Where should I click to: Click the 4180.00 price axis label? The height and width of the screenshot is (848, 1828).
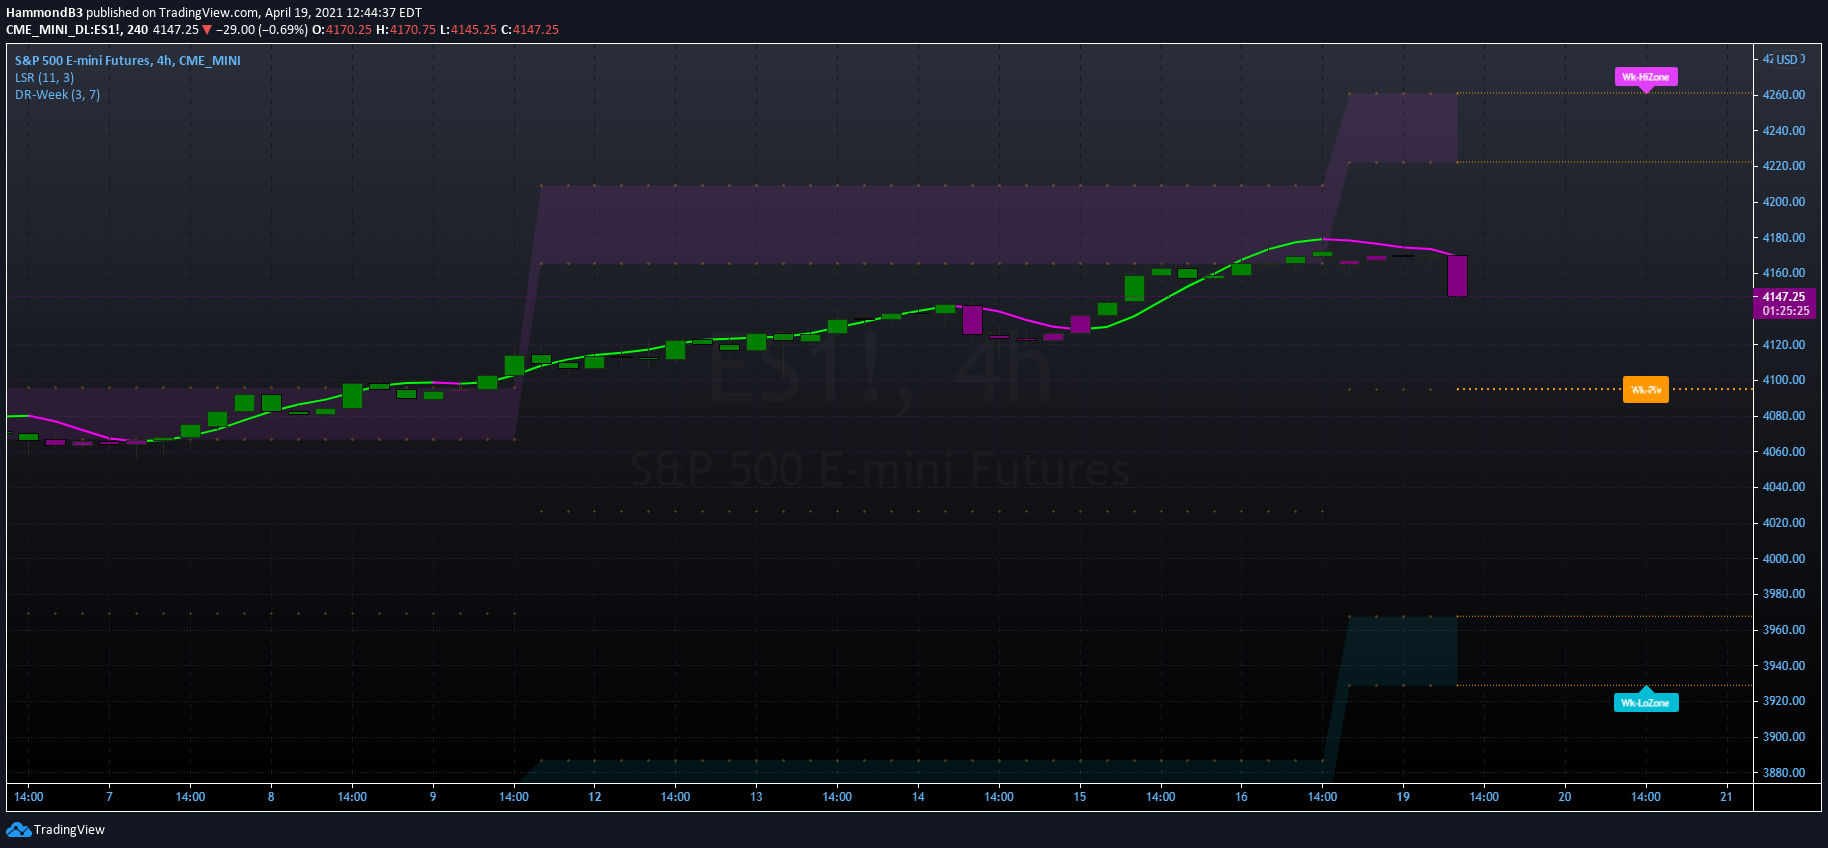(x=1784, y=238)
